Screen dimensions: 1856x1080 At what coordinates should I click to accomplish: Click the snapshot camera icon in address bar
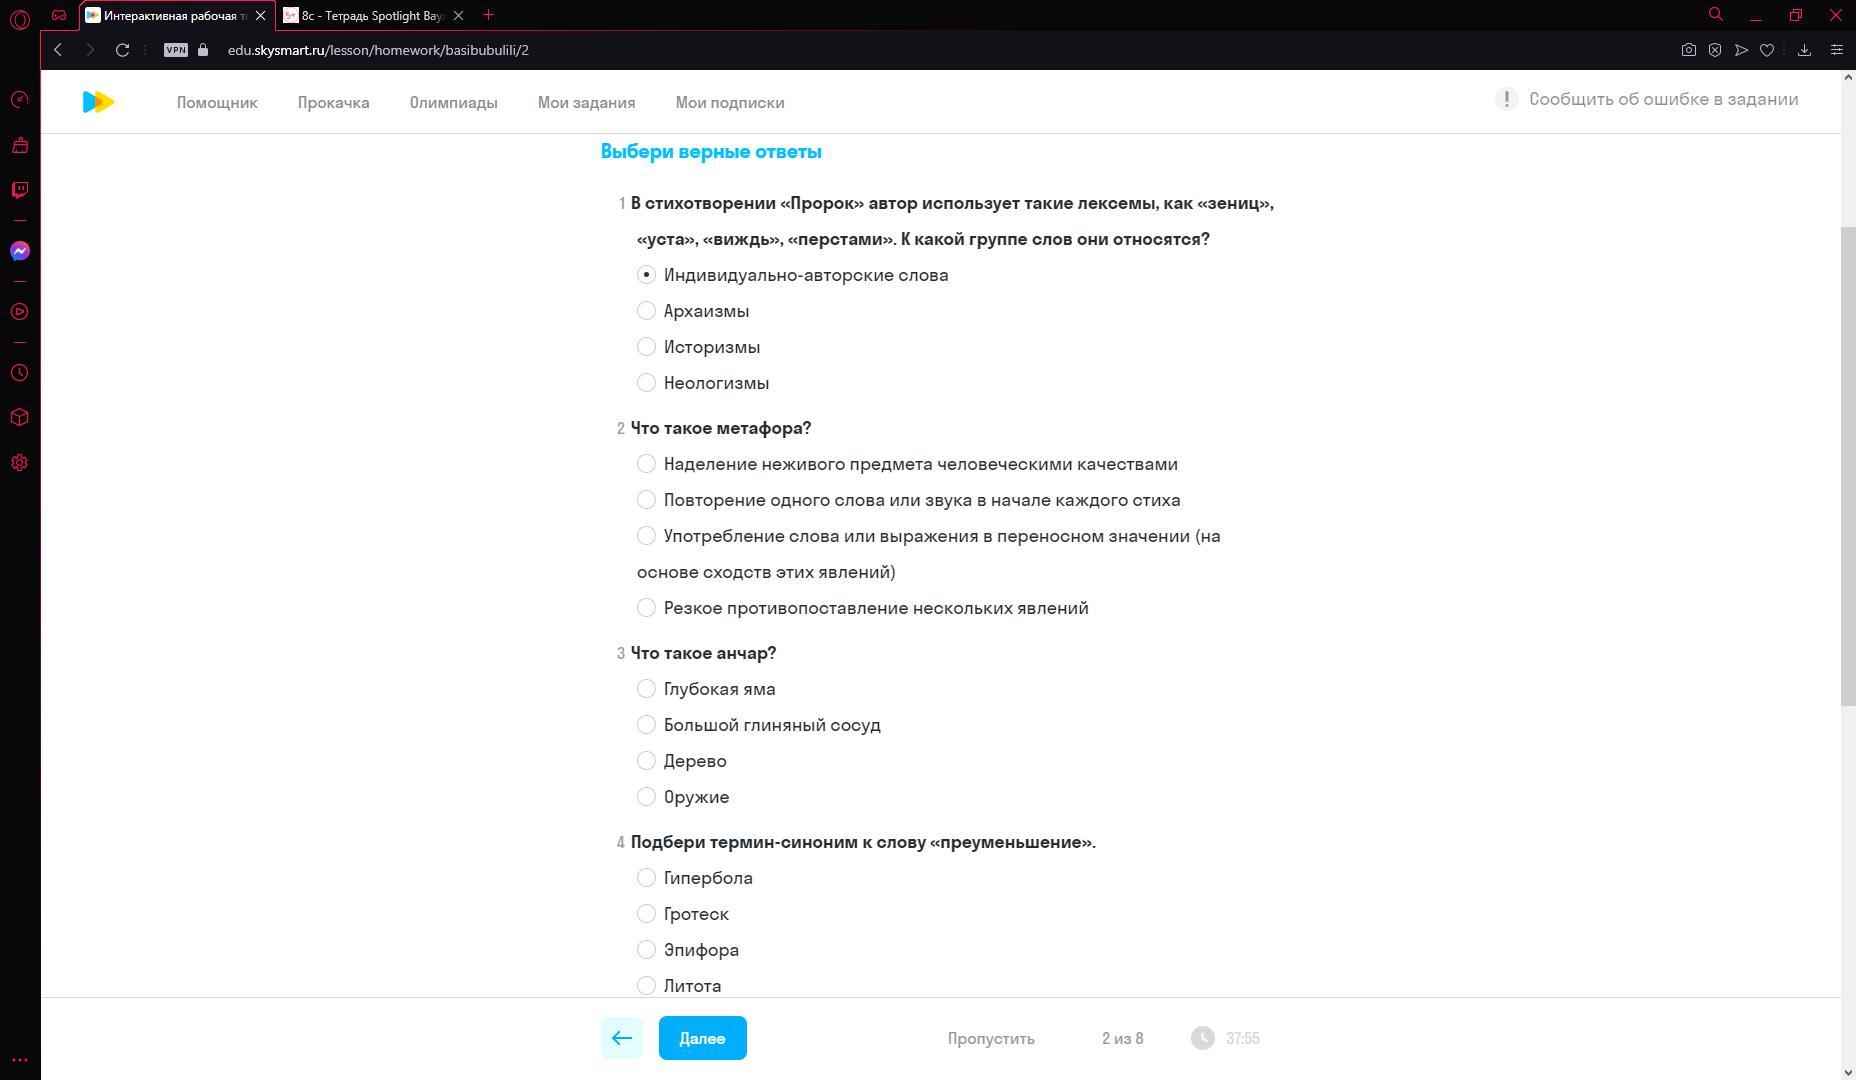click(1689, 50)
